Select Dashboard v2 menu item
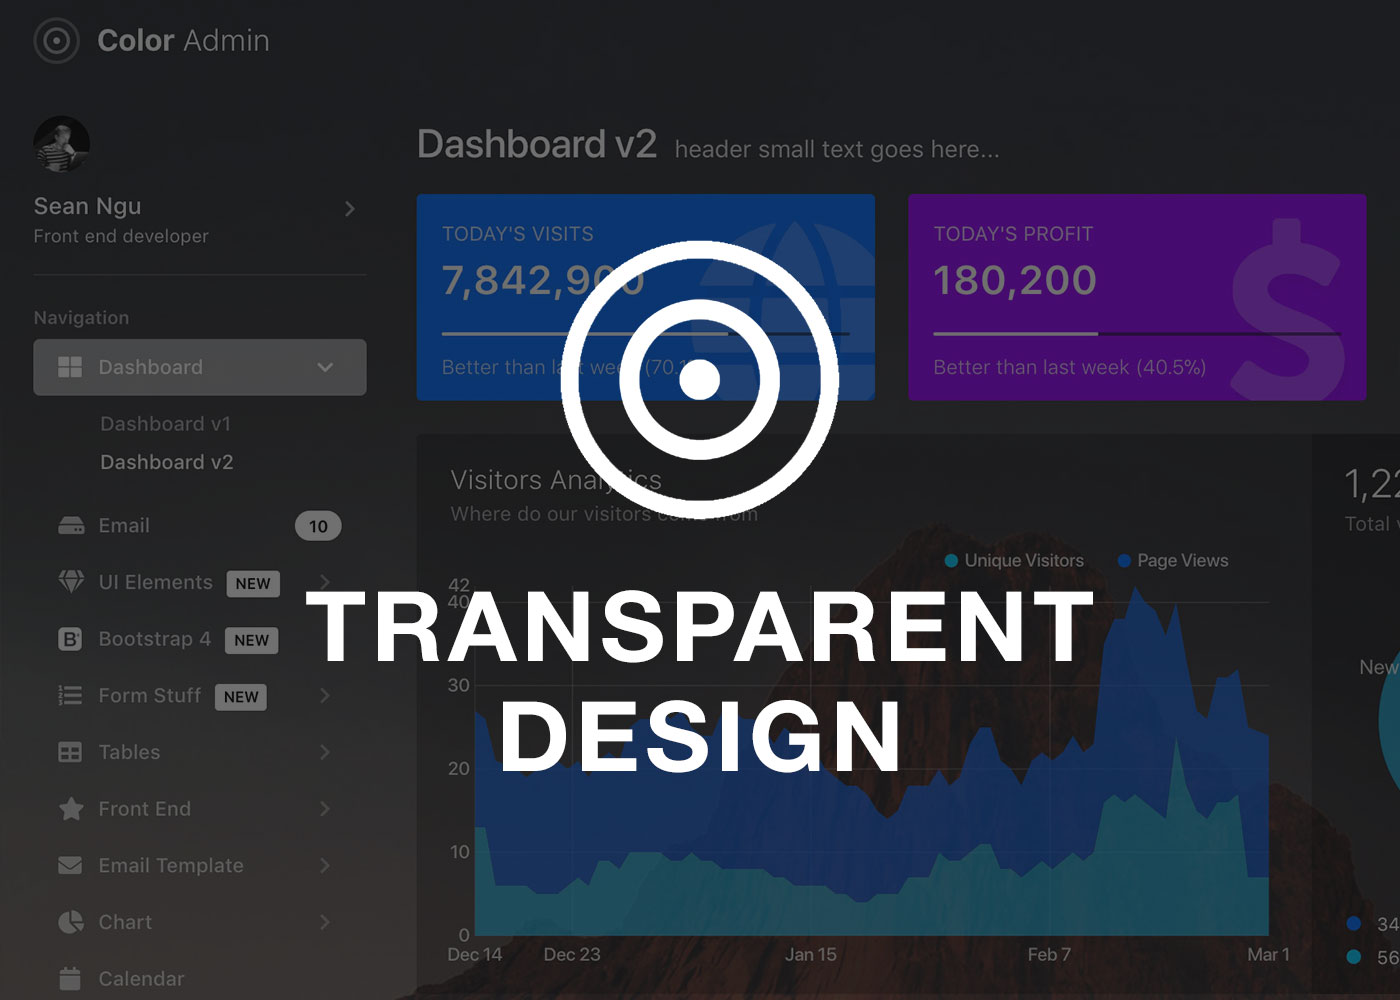This screenshot has width=1400, height=1000. click(166, 462)
